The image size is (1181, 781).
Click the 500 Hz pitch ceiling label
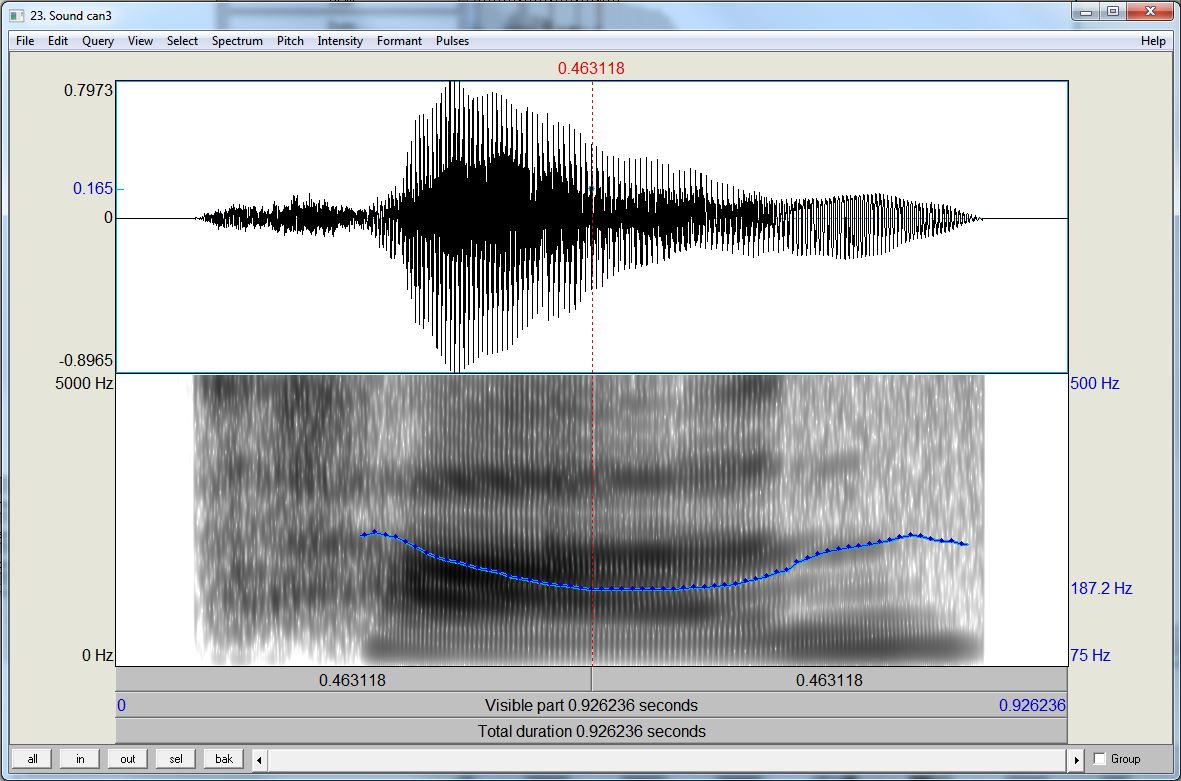(1095, 383)
